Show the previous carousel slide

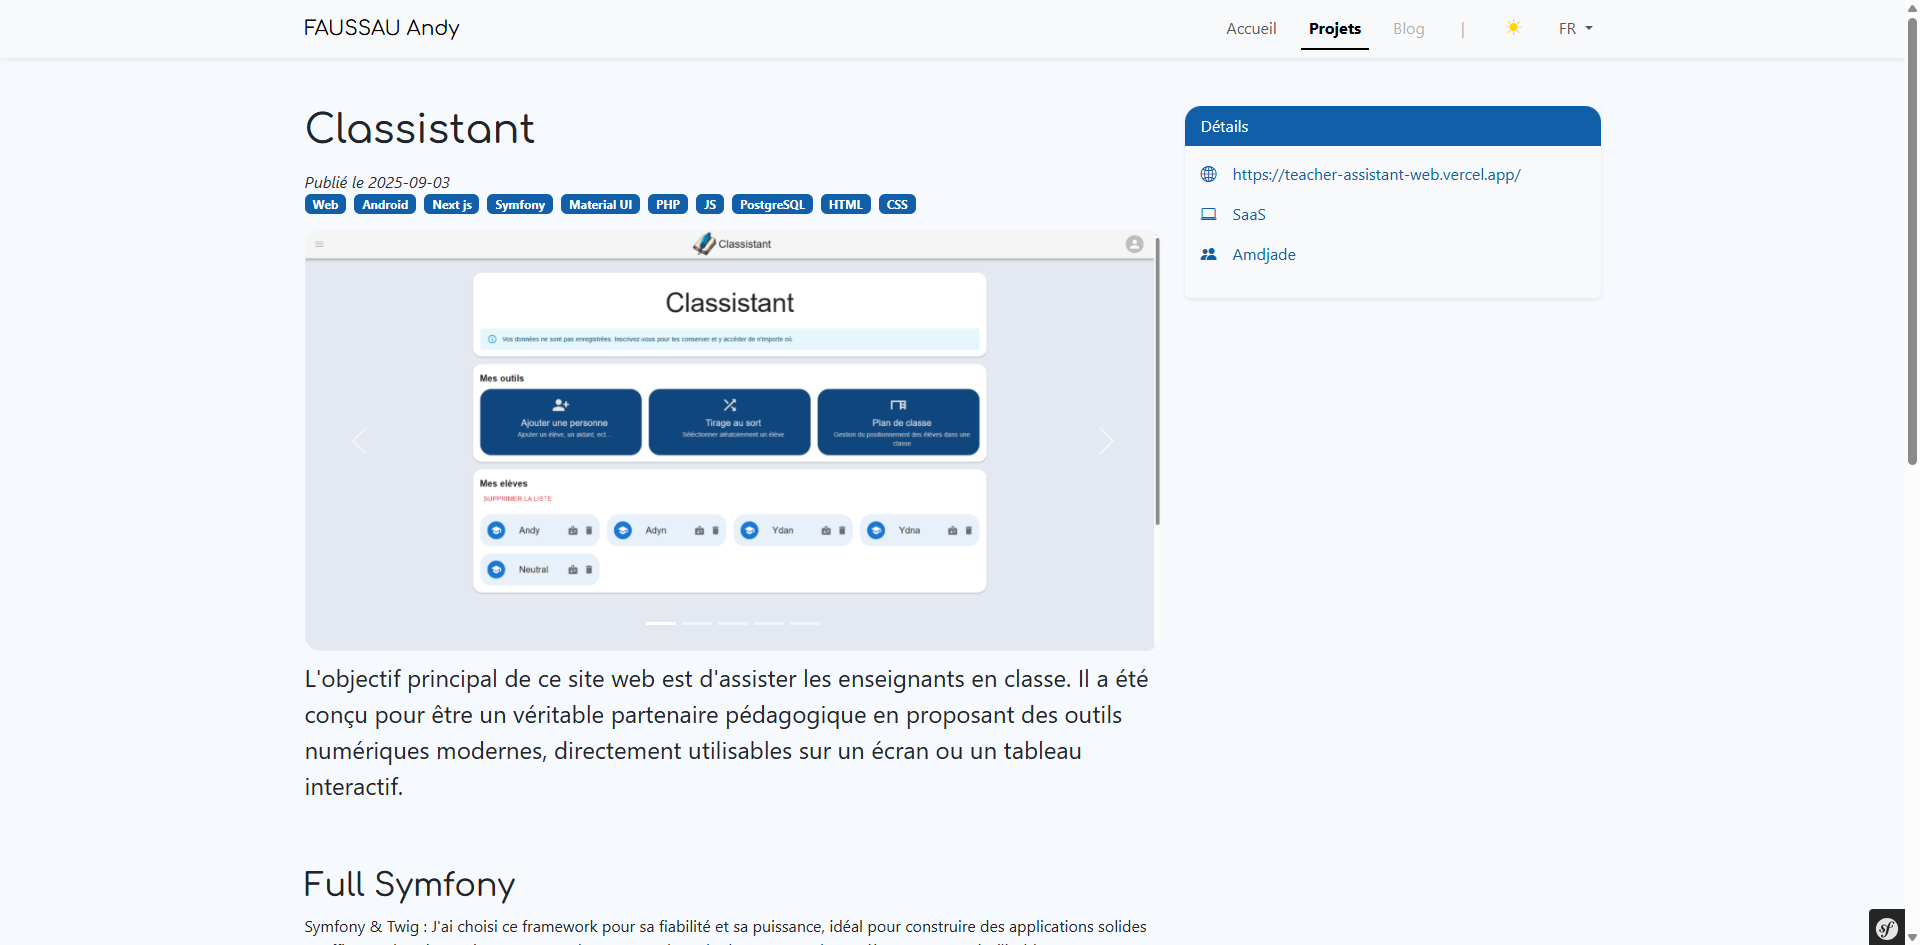click(359, 441)
